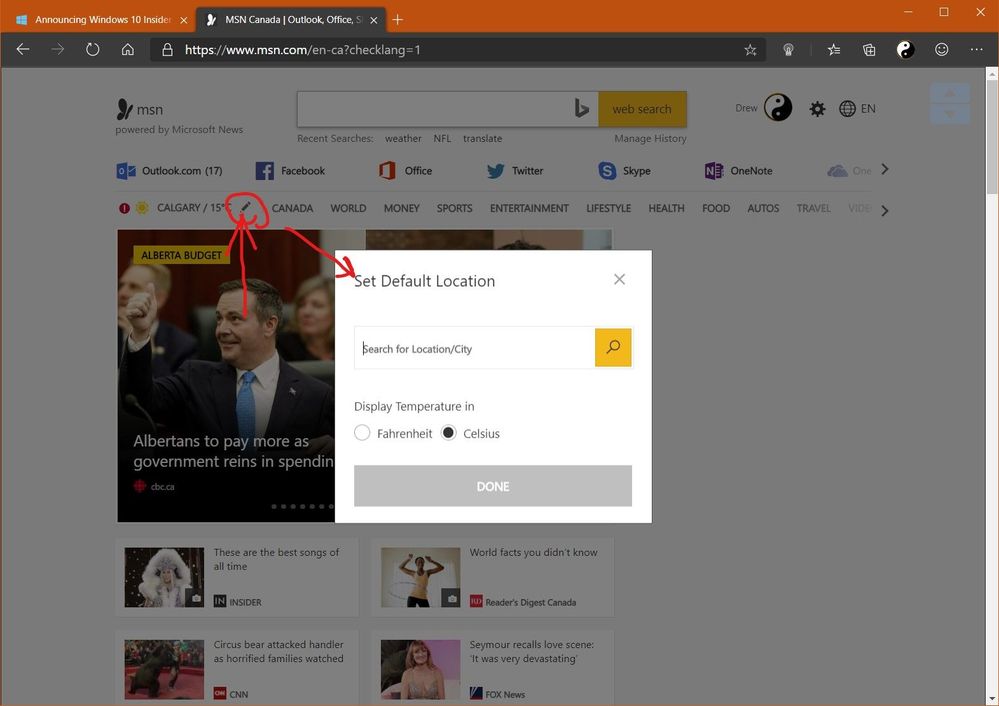Click the Bing logo in search box

581,108
